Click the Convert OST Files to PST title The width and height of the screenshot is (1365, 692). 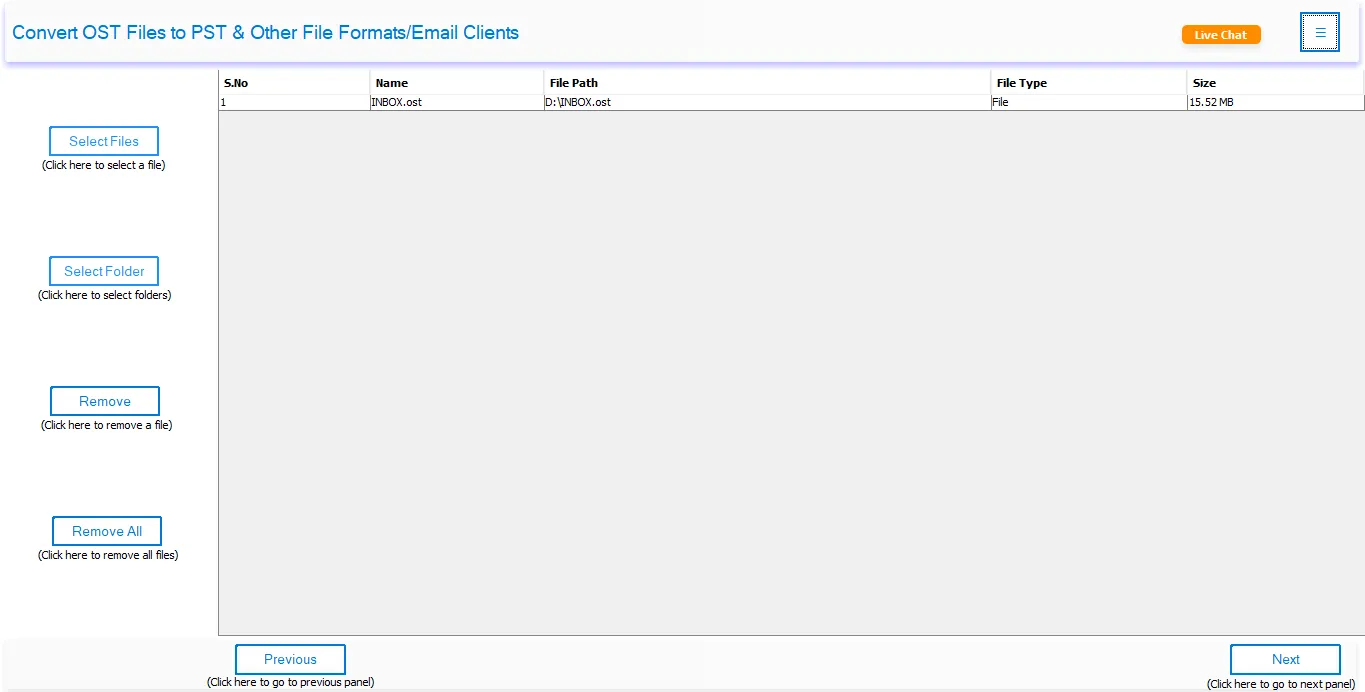266,32
